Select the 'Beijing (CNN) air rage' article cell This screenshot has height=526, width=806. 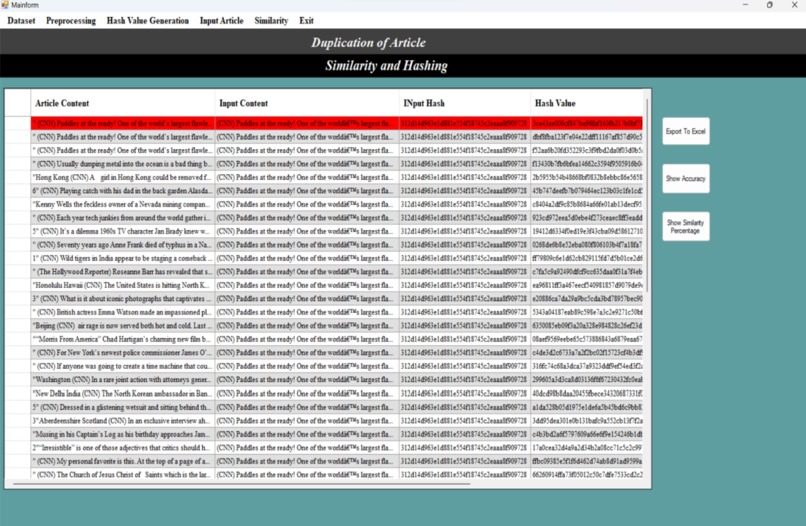[122, 326]
